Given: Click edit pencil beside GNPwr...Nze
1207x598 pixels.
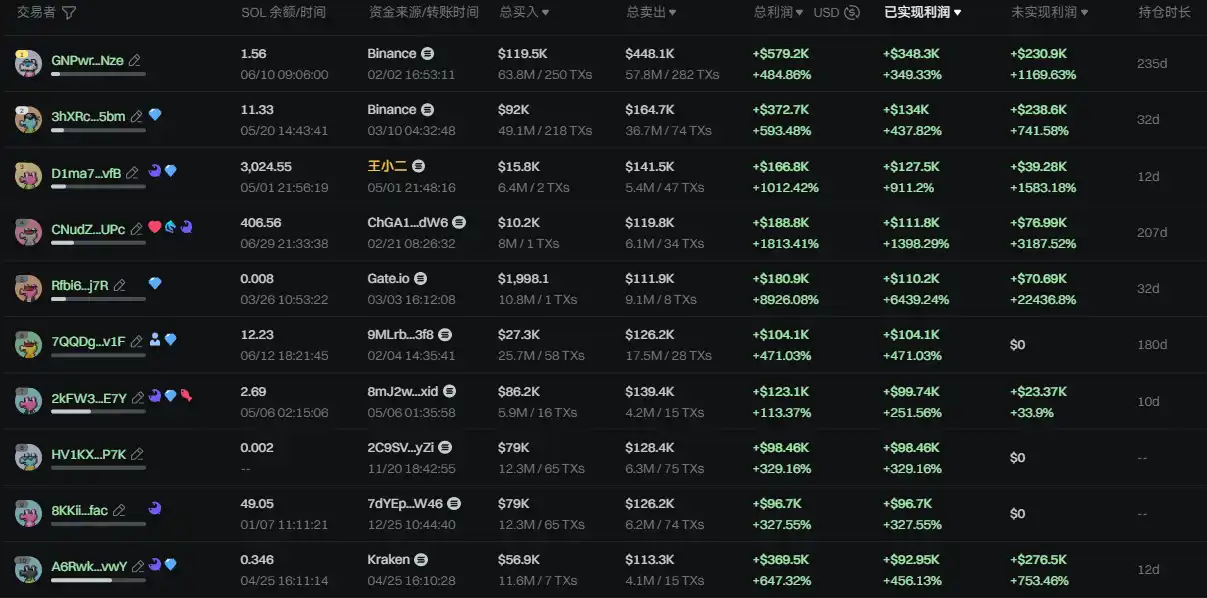Looking at the screenshot, I should (135, 60).
